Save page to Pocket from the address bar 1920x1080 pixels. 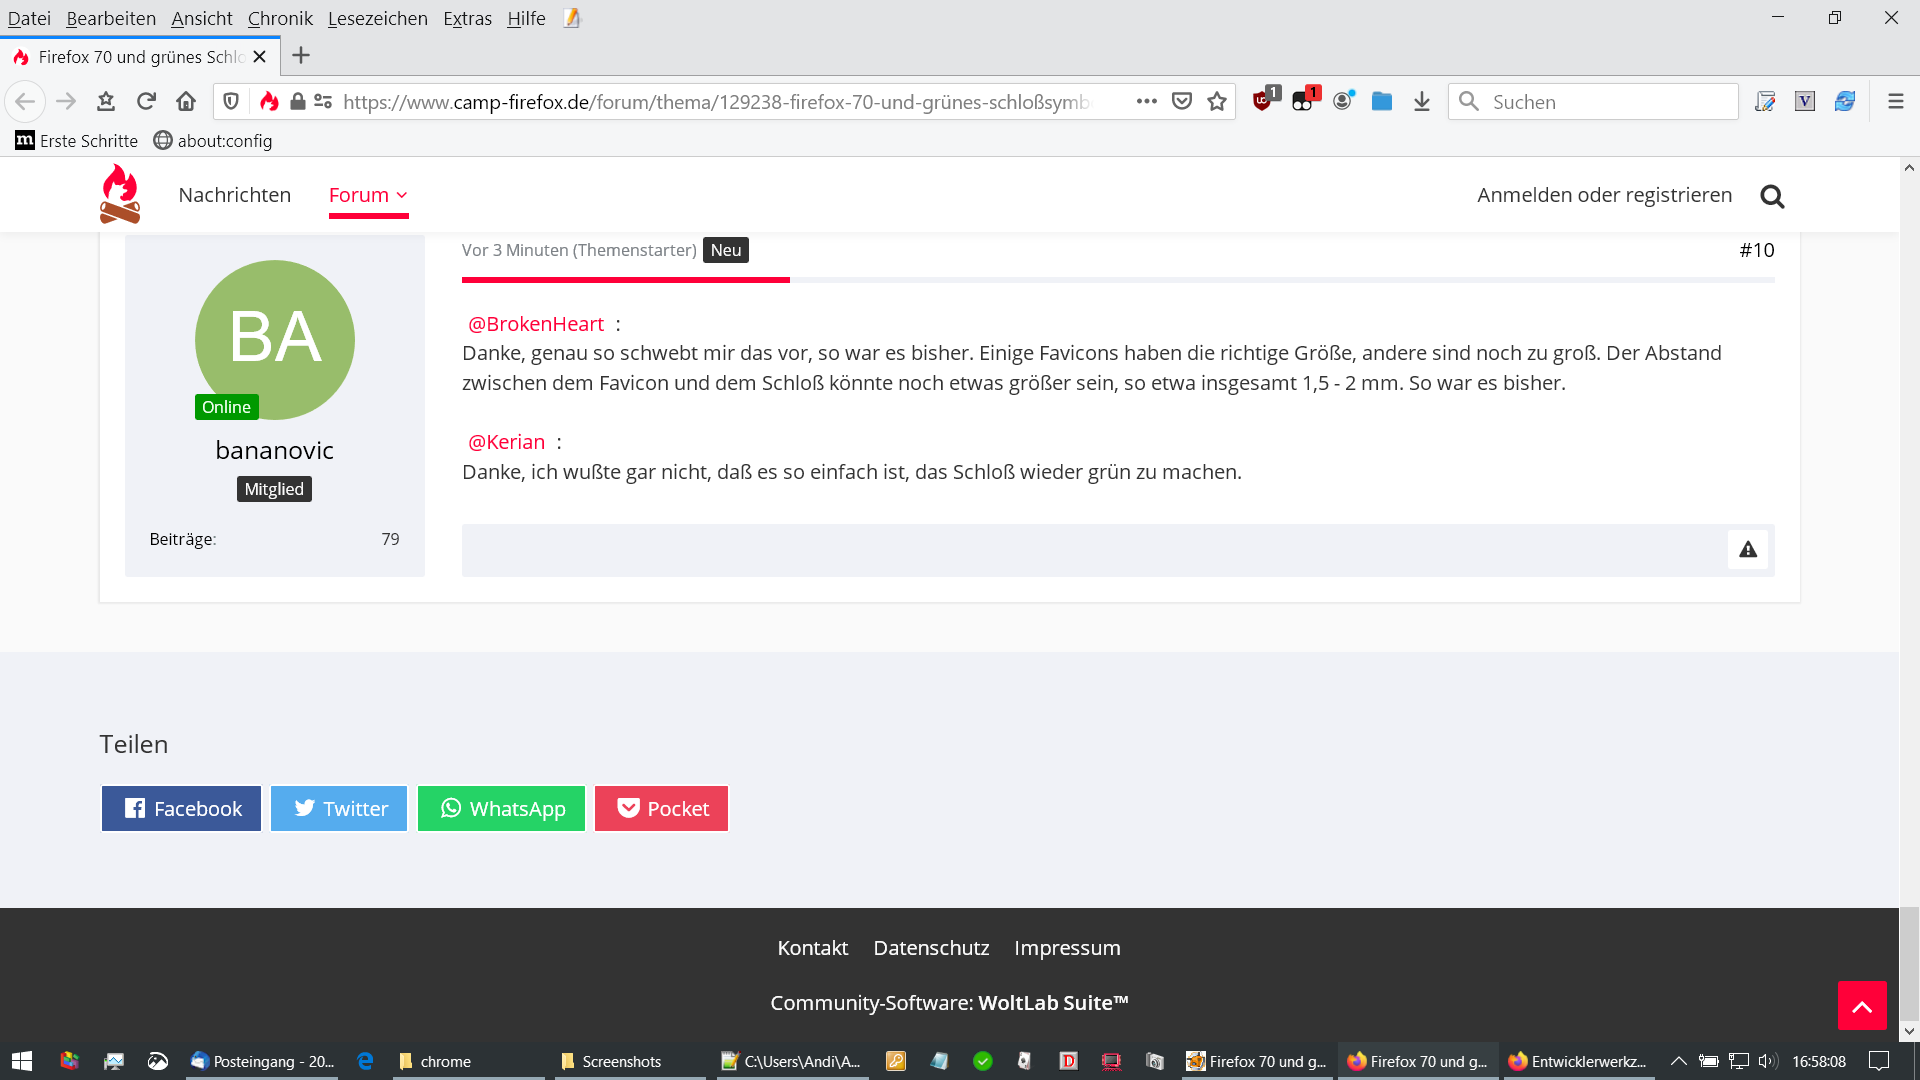click(1182, 101)
